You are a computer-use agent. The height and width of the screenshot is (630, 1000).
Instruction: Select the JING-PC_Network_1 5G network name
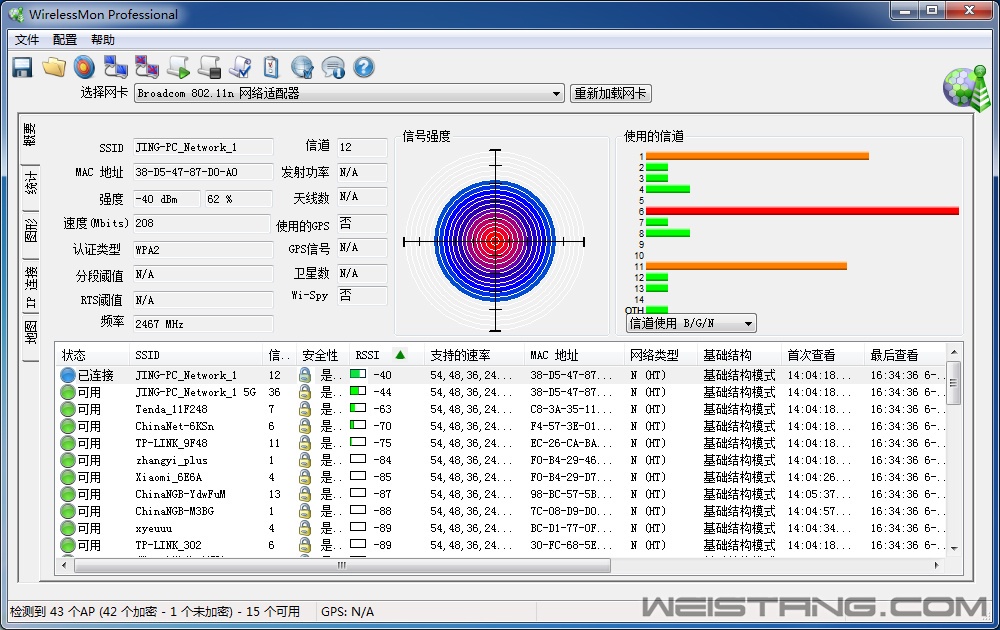[x=195, y=392]
